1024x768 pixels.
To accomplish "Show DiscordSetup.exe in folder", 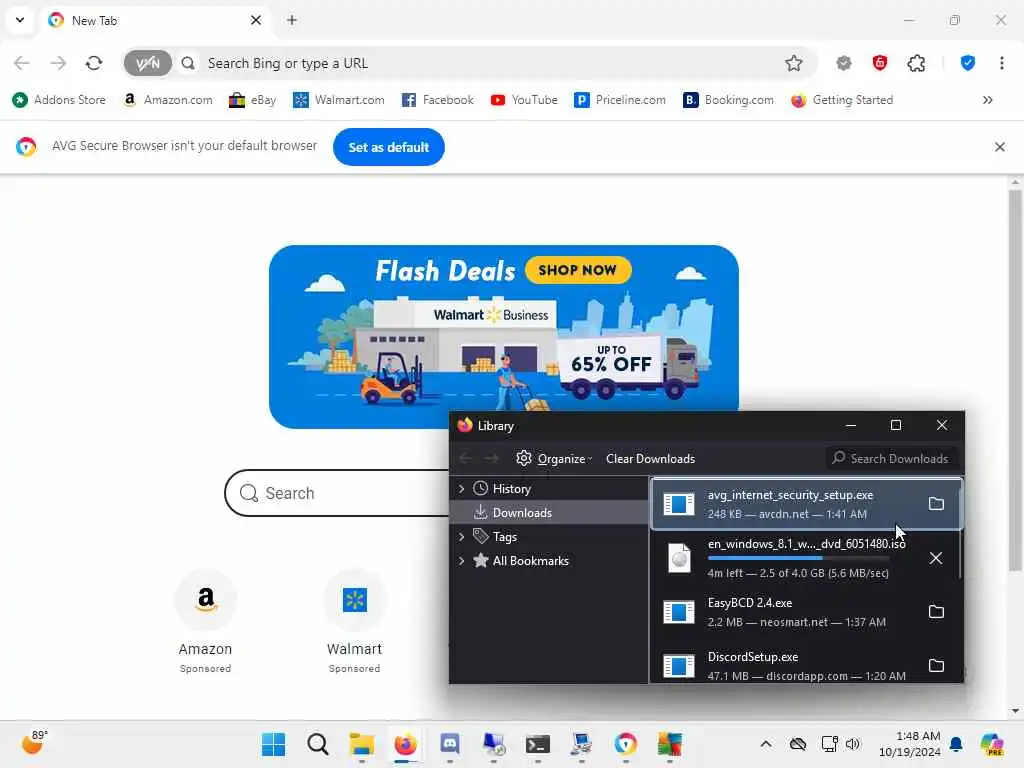I will click(936, 665).
